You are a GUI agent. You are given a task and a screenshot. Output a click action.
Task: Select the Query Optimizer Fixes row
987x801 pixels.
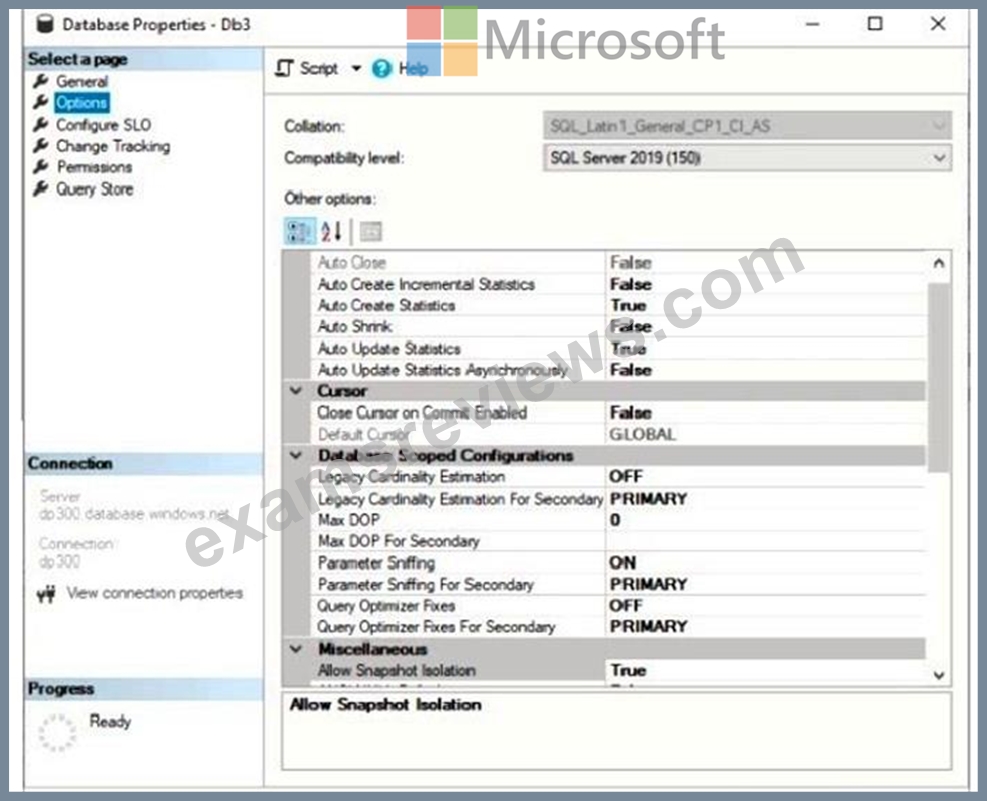pos(619,606)
